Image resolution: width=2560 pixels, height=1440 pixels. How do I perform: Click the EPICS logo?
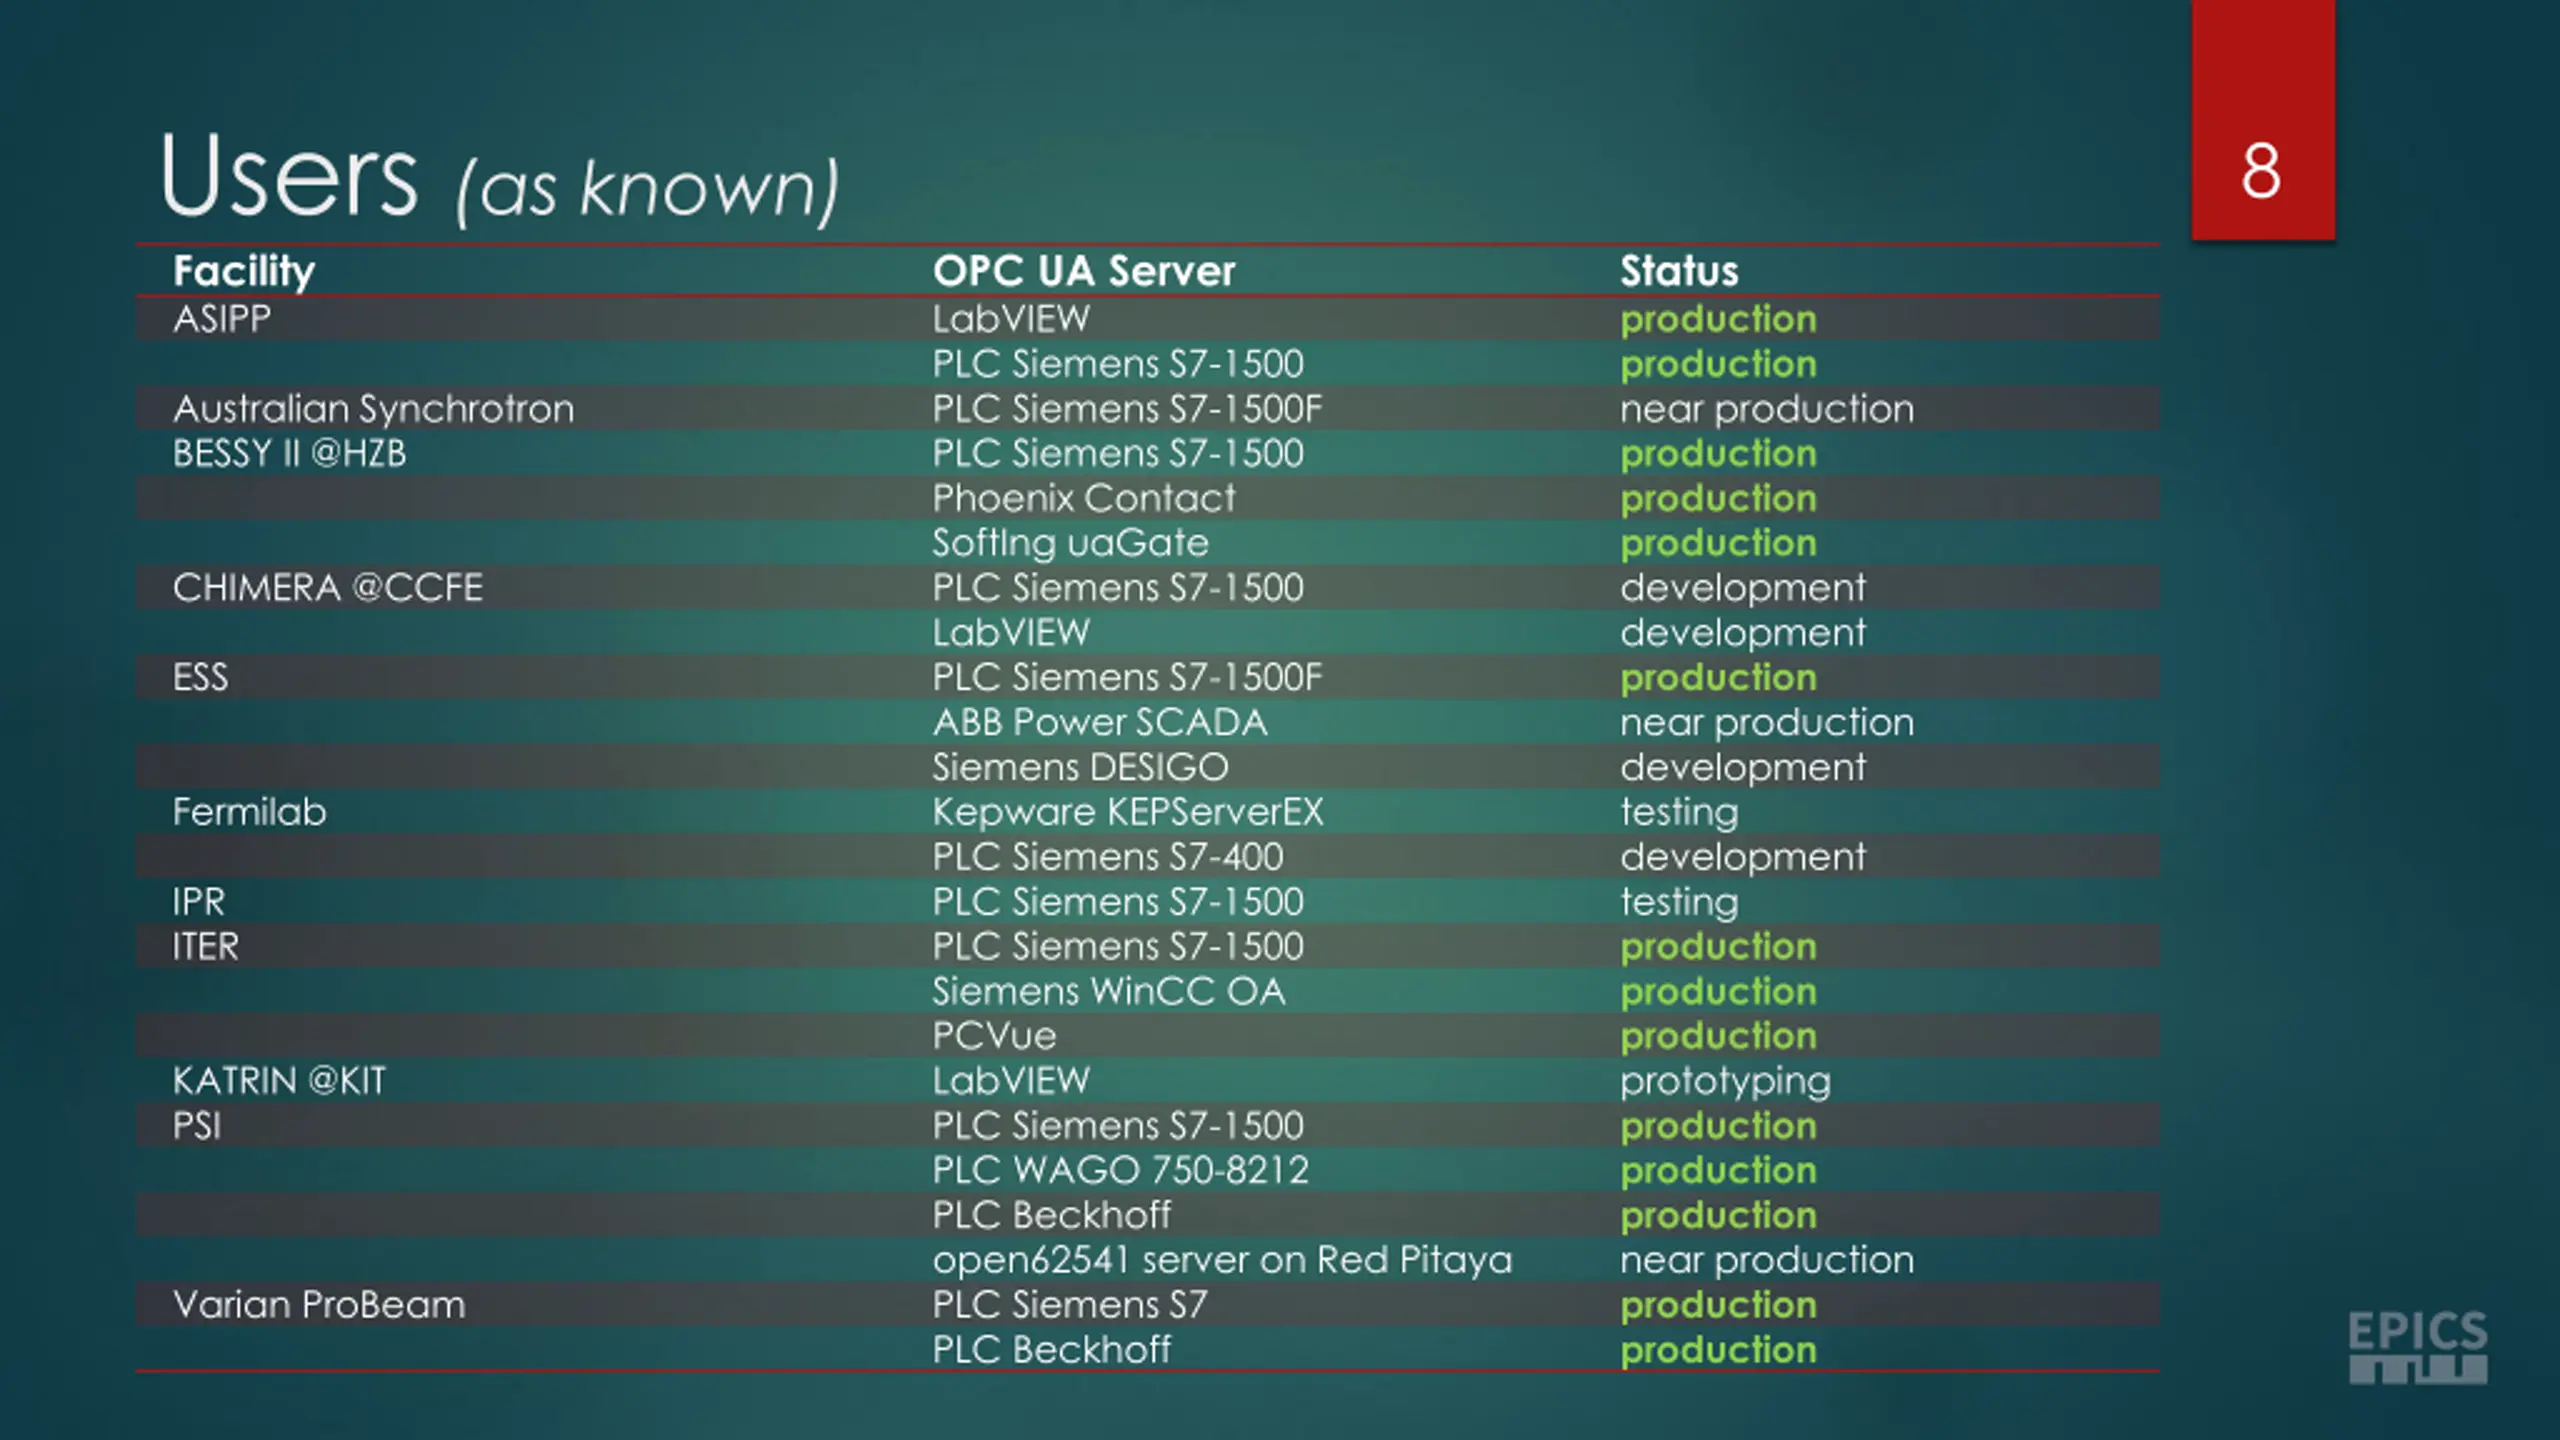pos(2417,1346)
